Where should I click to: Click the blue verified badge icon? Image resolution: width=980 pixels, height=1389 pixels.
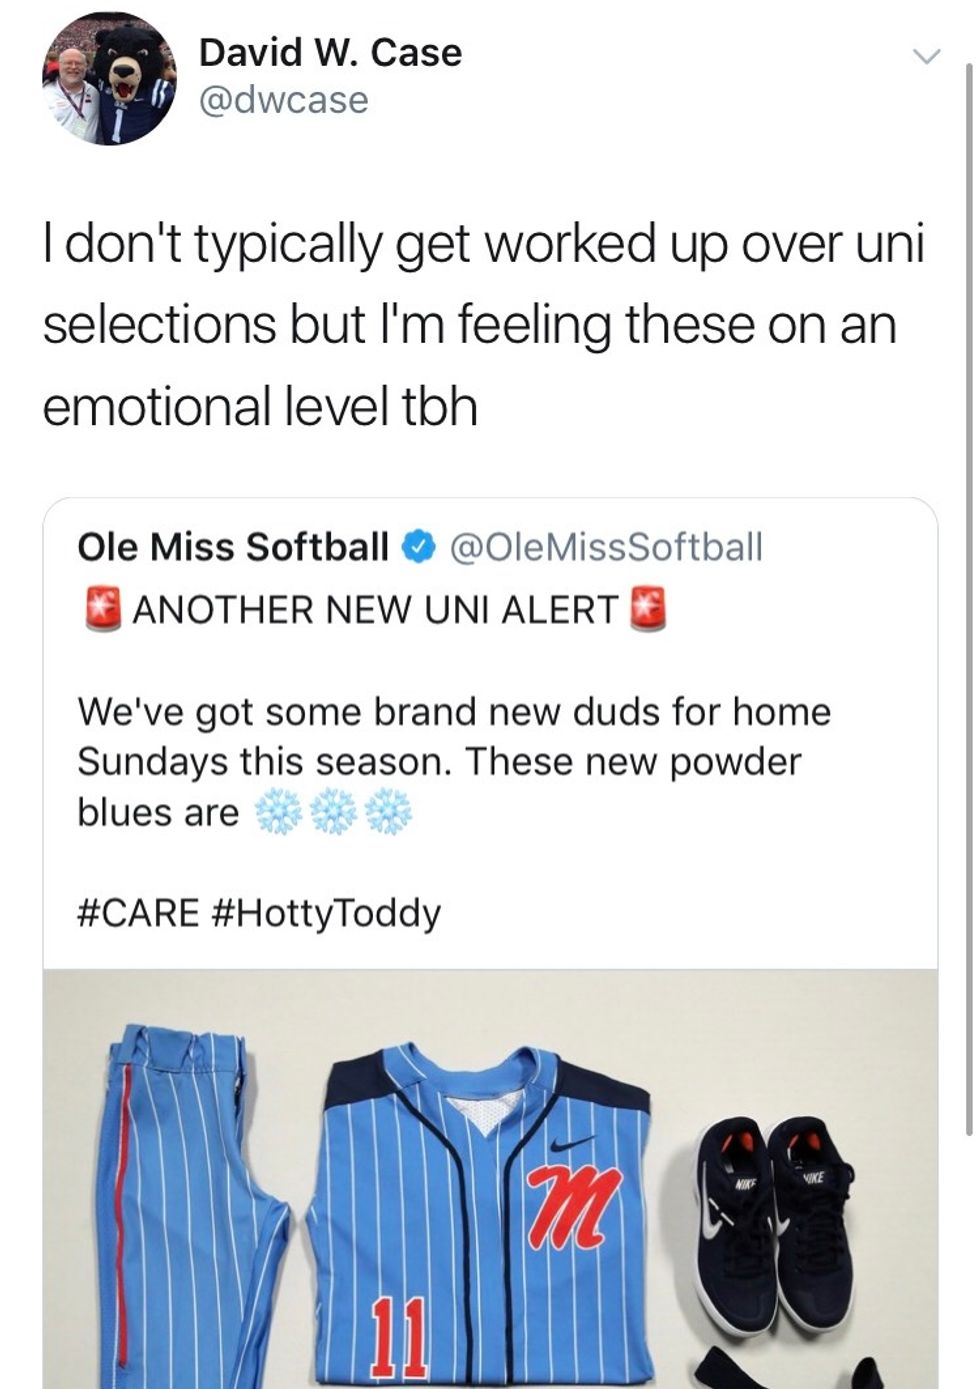point(418,547)
